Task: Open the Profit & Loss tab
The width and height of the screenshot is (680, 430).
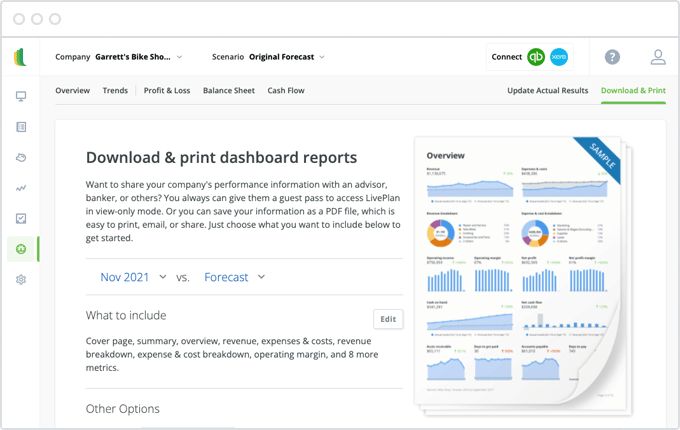Action: point(167,91)
